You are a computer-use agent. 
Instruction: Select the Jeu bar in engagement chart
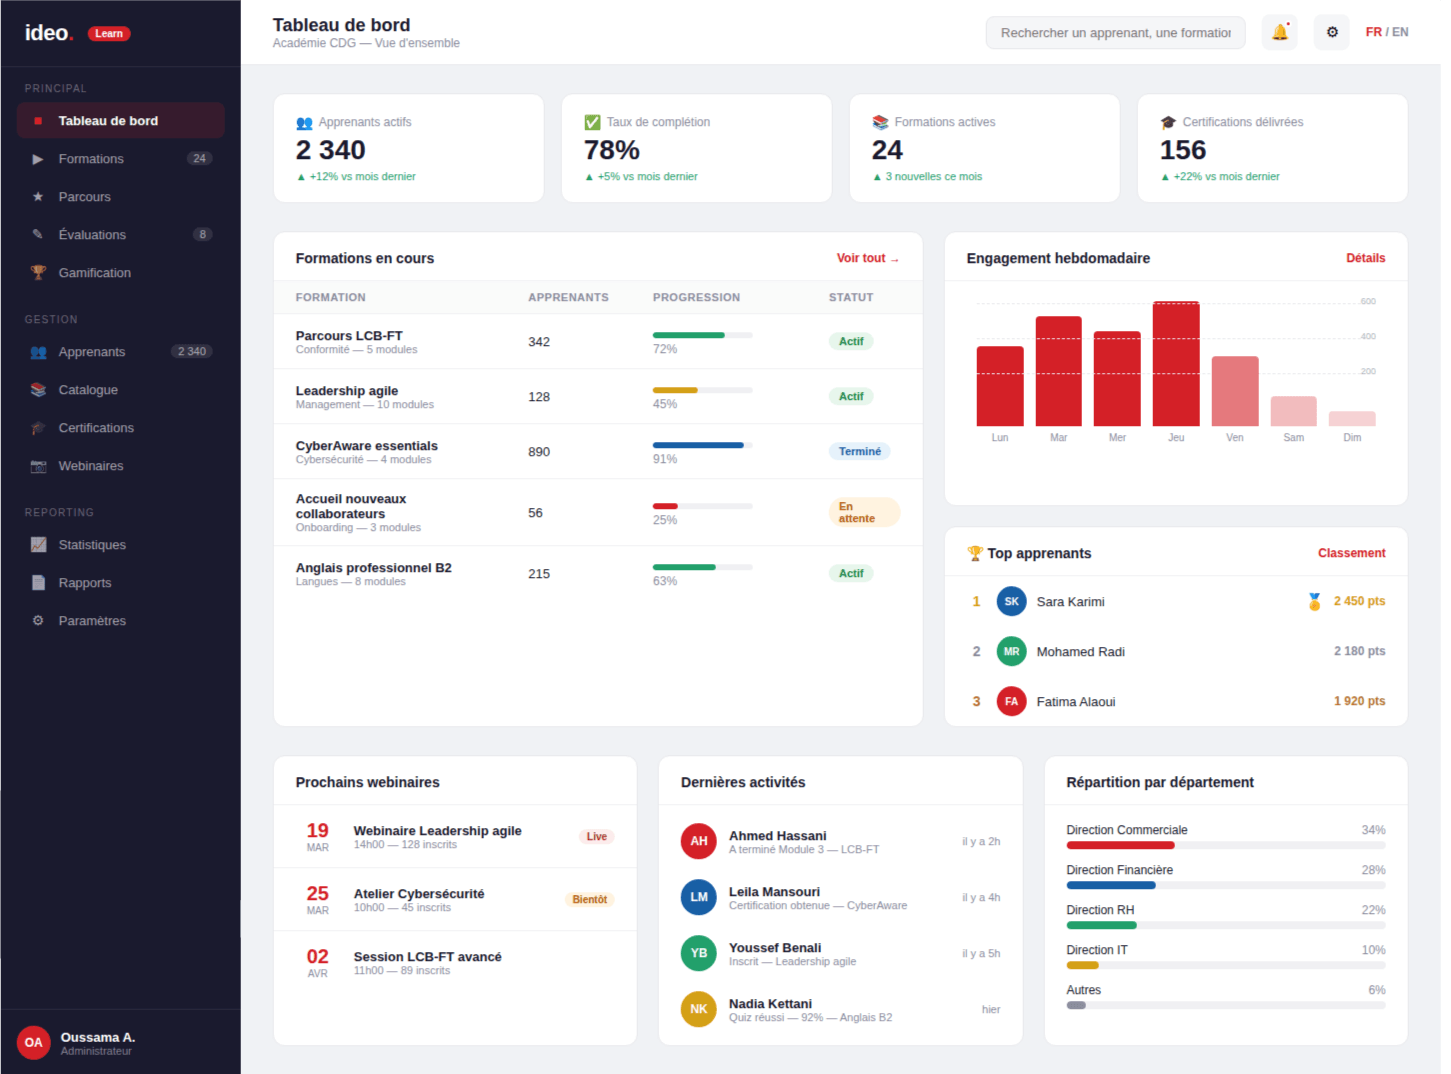coord(1176,364)
